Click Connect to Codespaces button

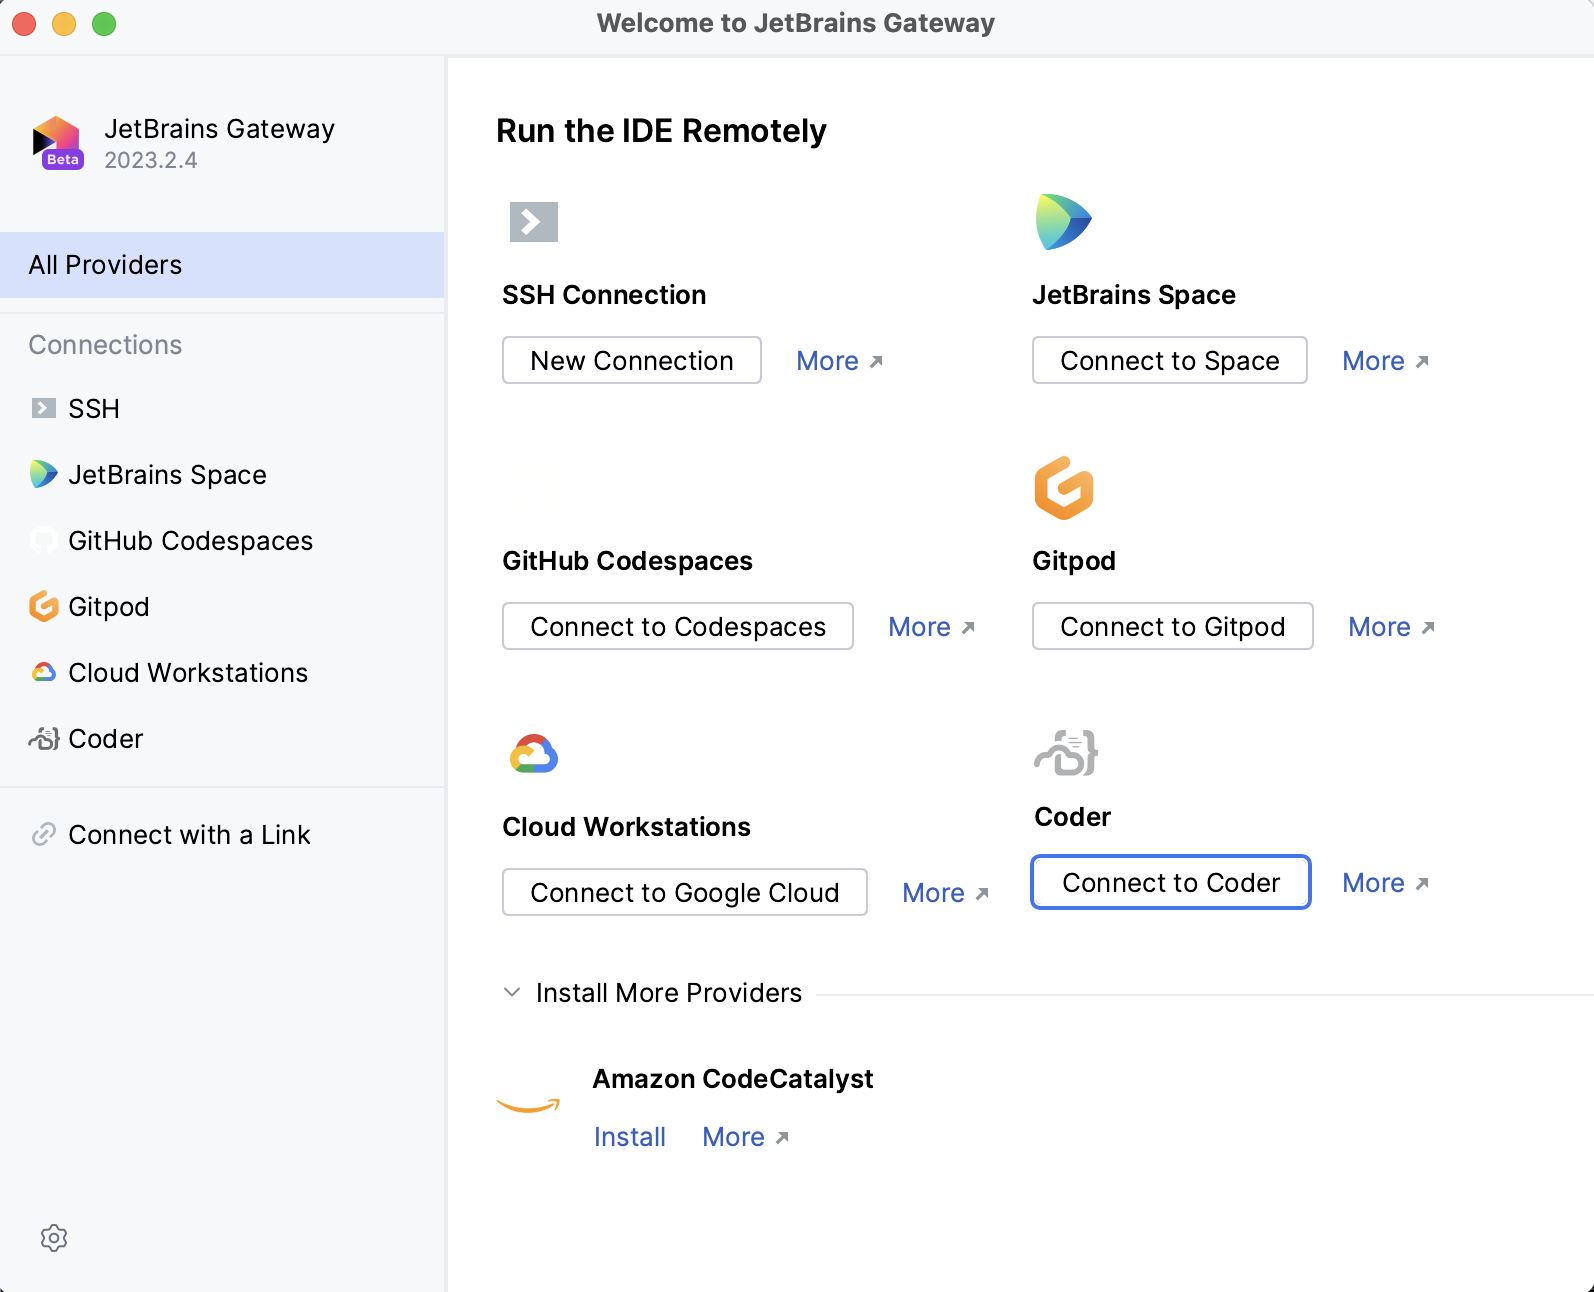677,627
